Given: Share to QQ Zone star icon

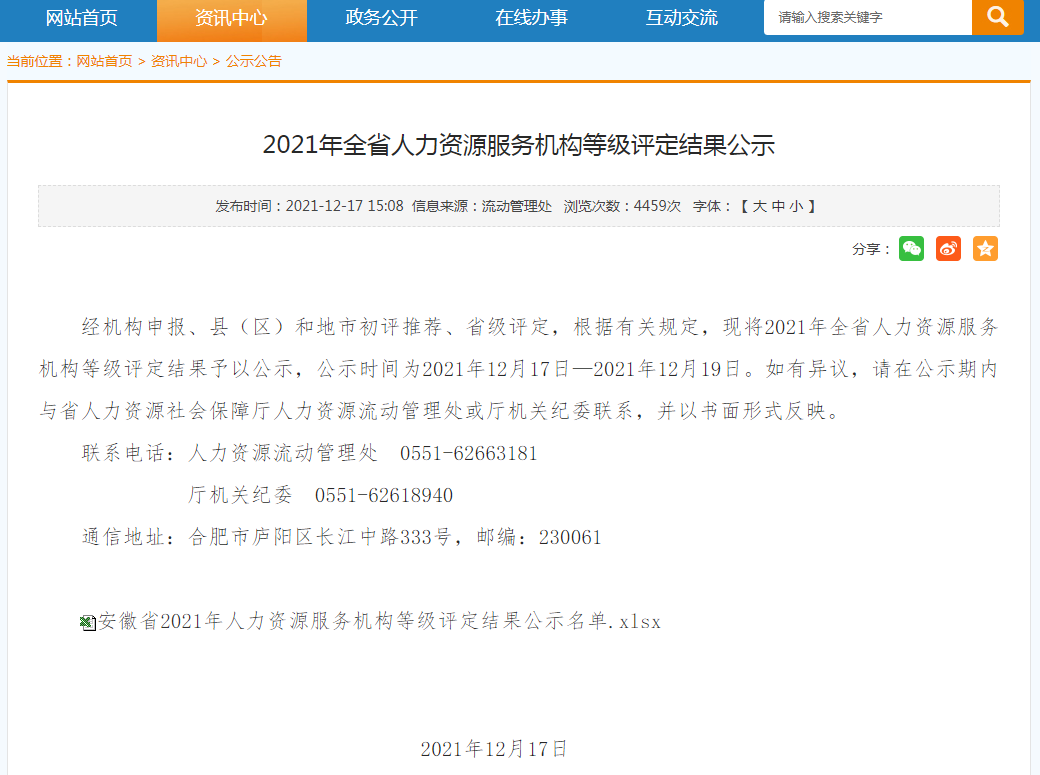Looking at the screenshot, I should click(985, 249).
